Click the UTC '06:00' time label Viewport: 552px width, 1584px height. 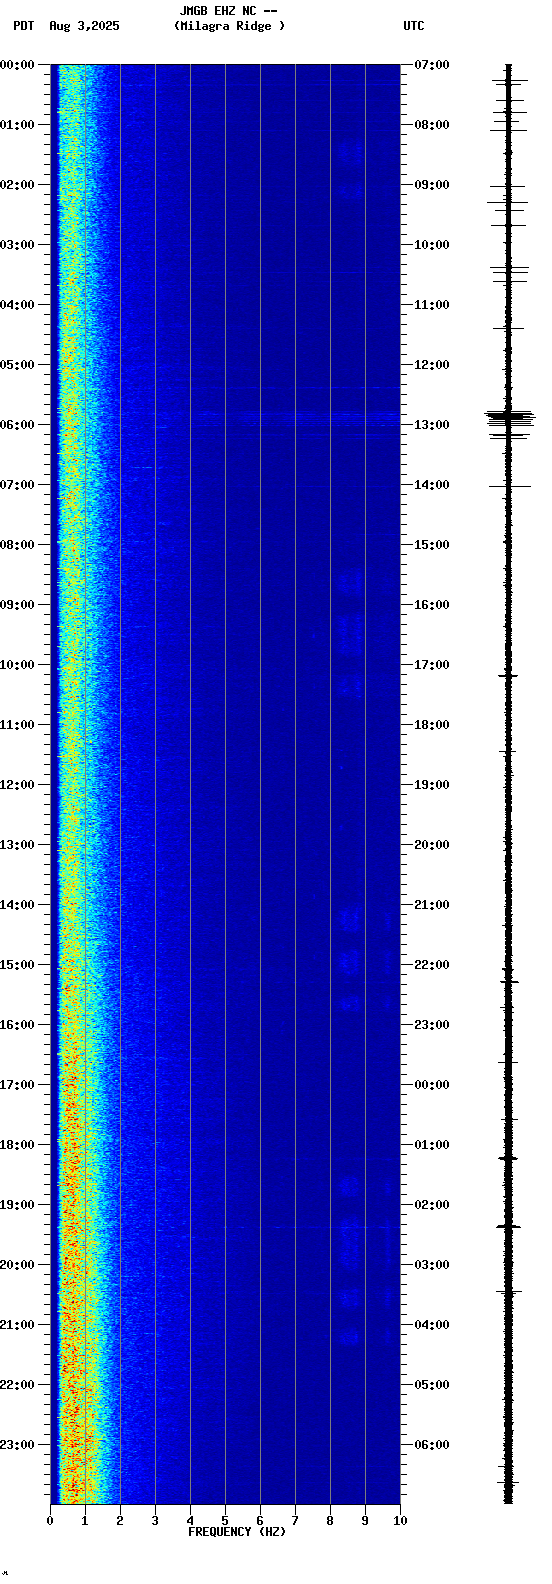pos(432,1445)
